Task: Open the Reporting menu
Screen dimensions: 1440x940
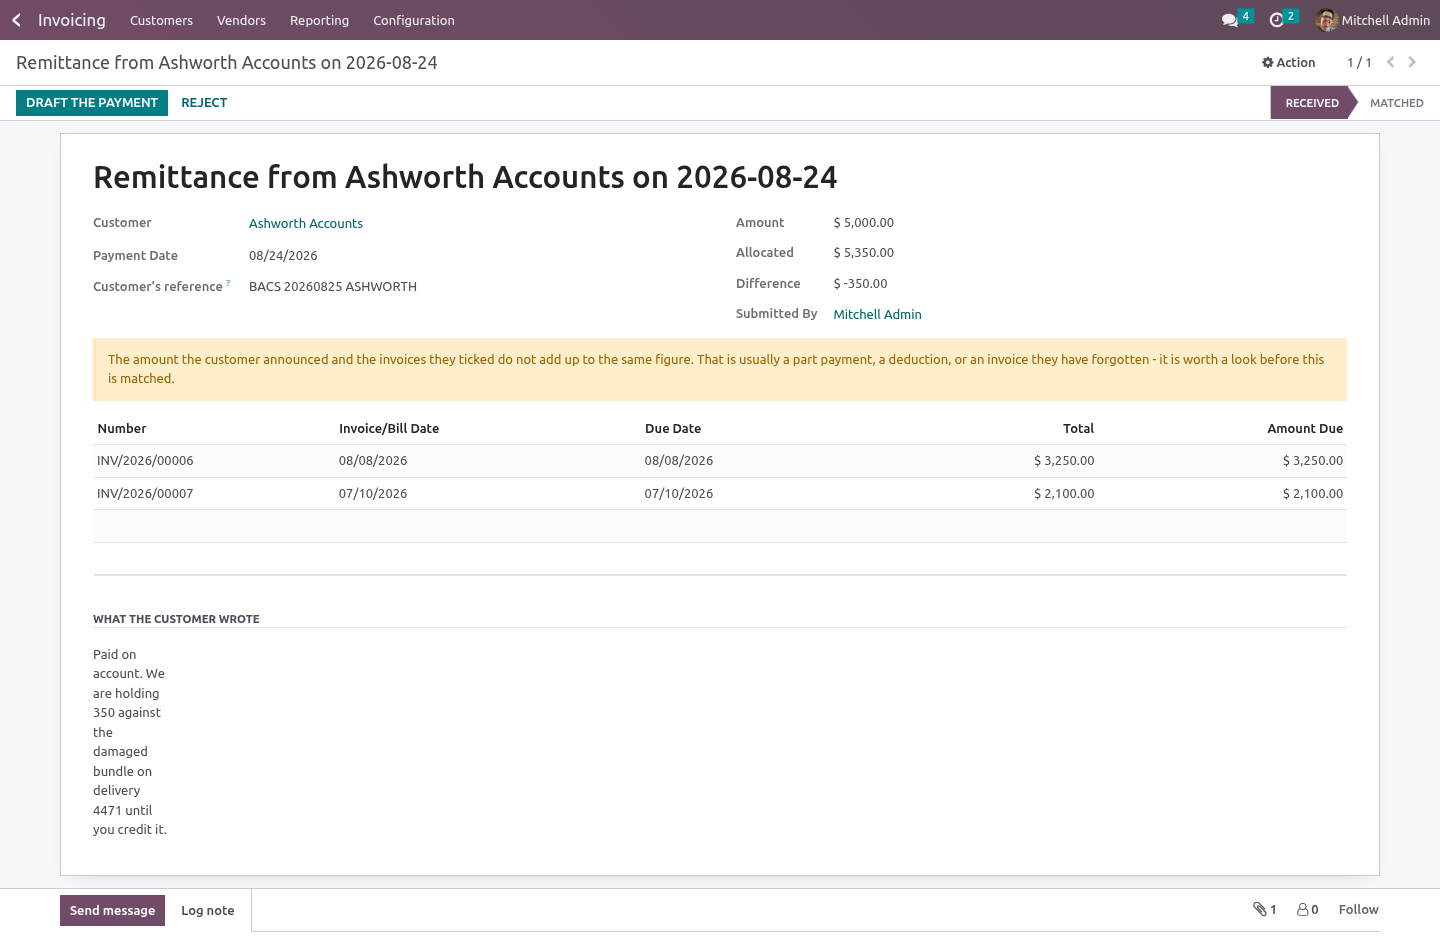Action: coord(319,20)
